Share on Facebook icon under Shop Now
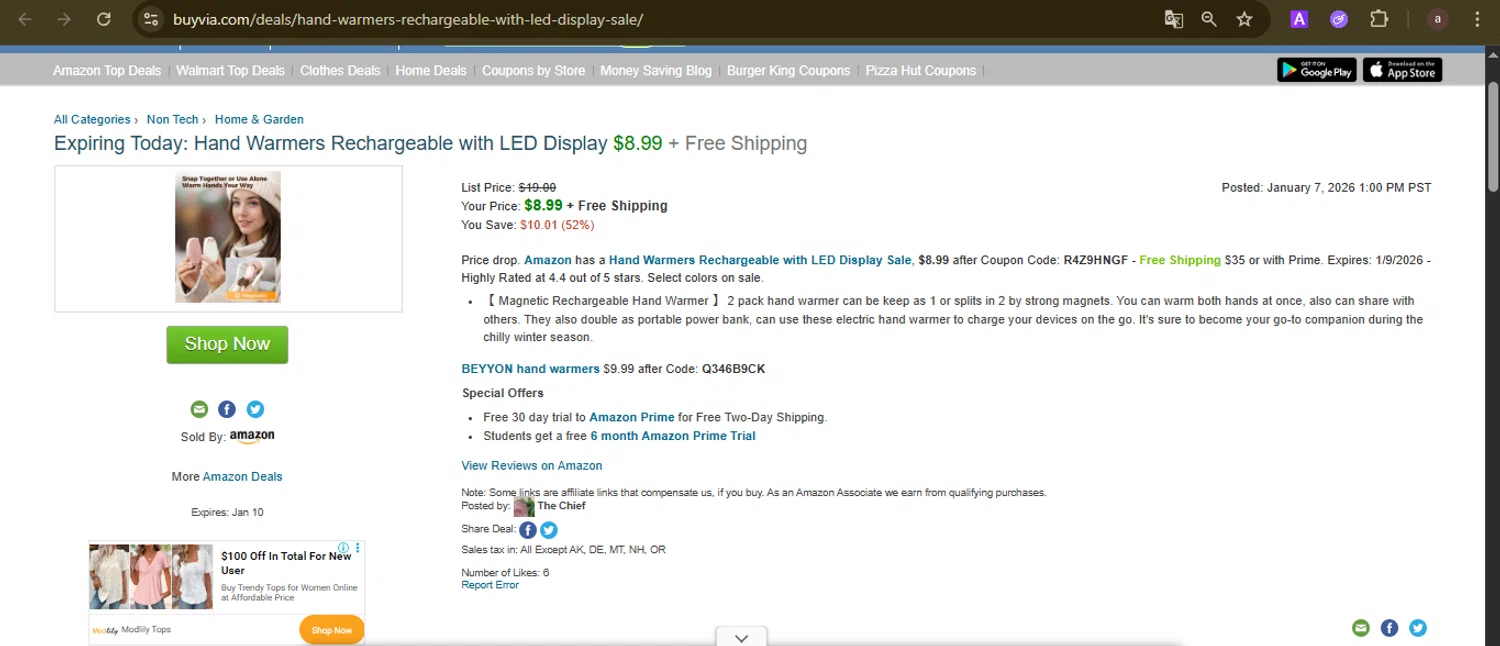Viewport: 1500px width, 646px height. point(227,409)
